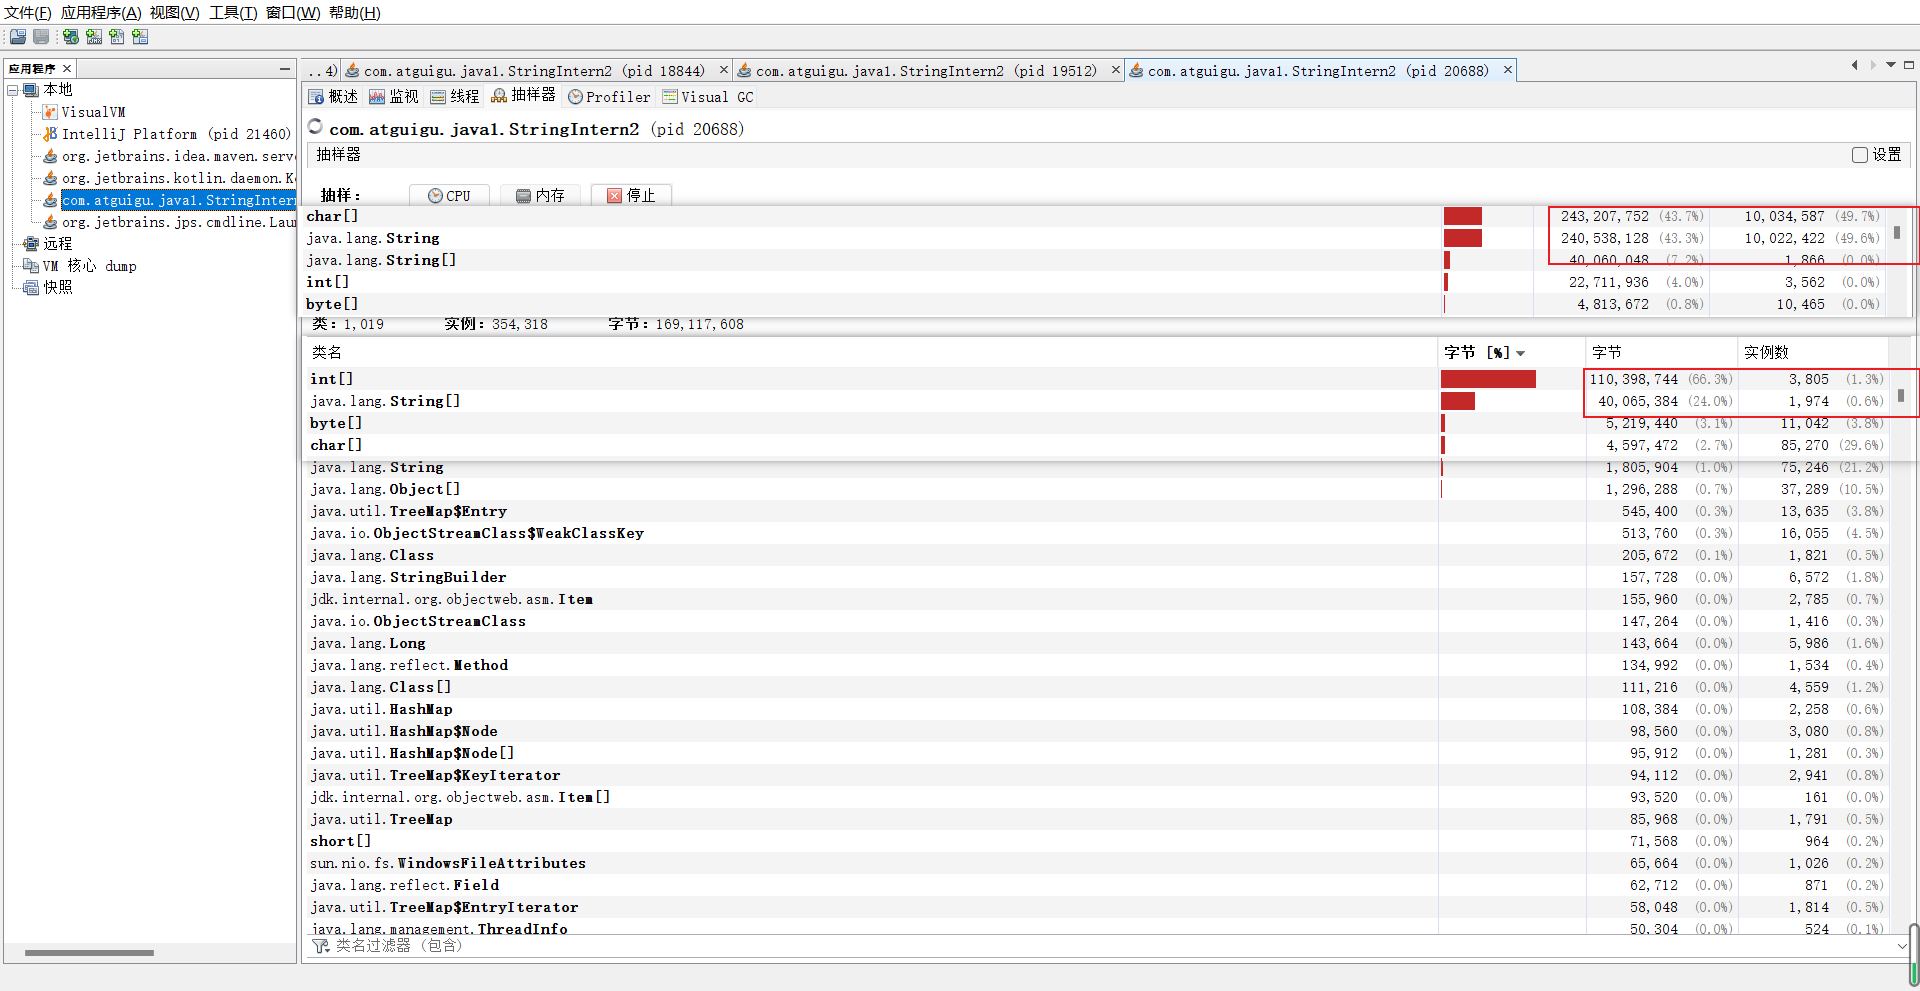Switch to the 概述 tab
1920x991 pixels.
[334, 97]
